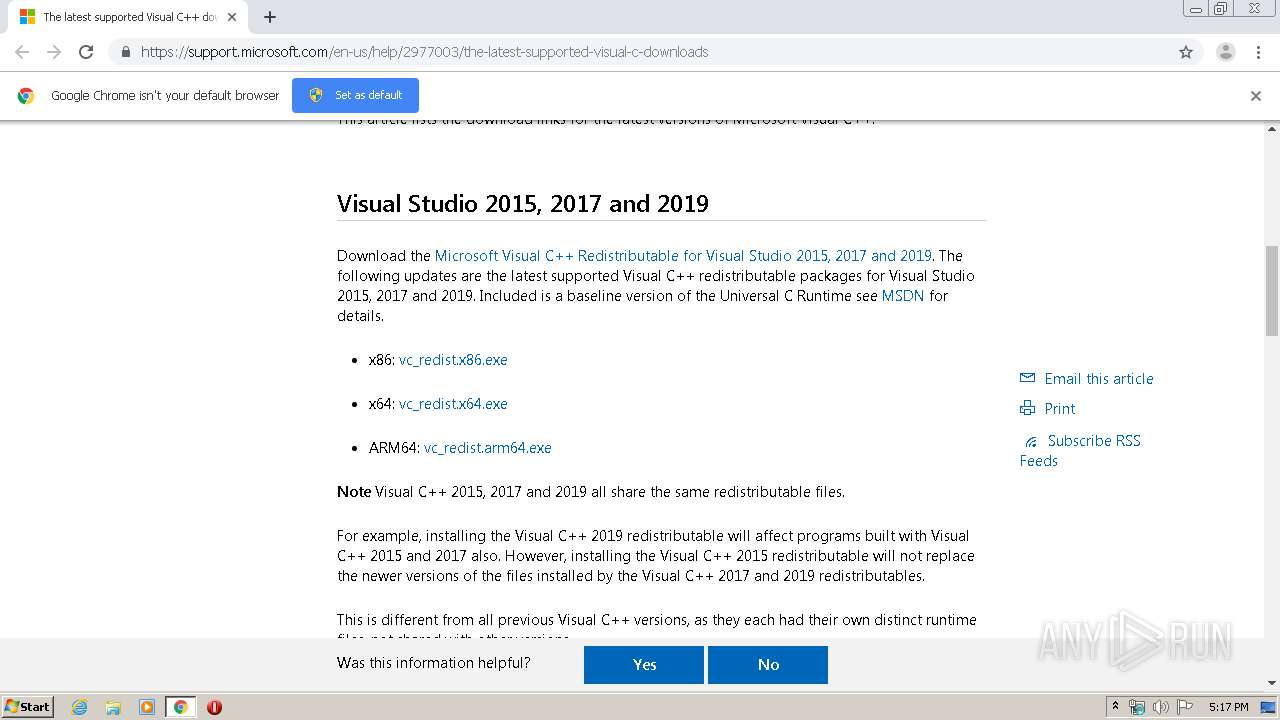The image size is (1280, 720).
Task: Show hidden tray icons arrow
Action: [1115, 707]
